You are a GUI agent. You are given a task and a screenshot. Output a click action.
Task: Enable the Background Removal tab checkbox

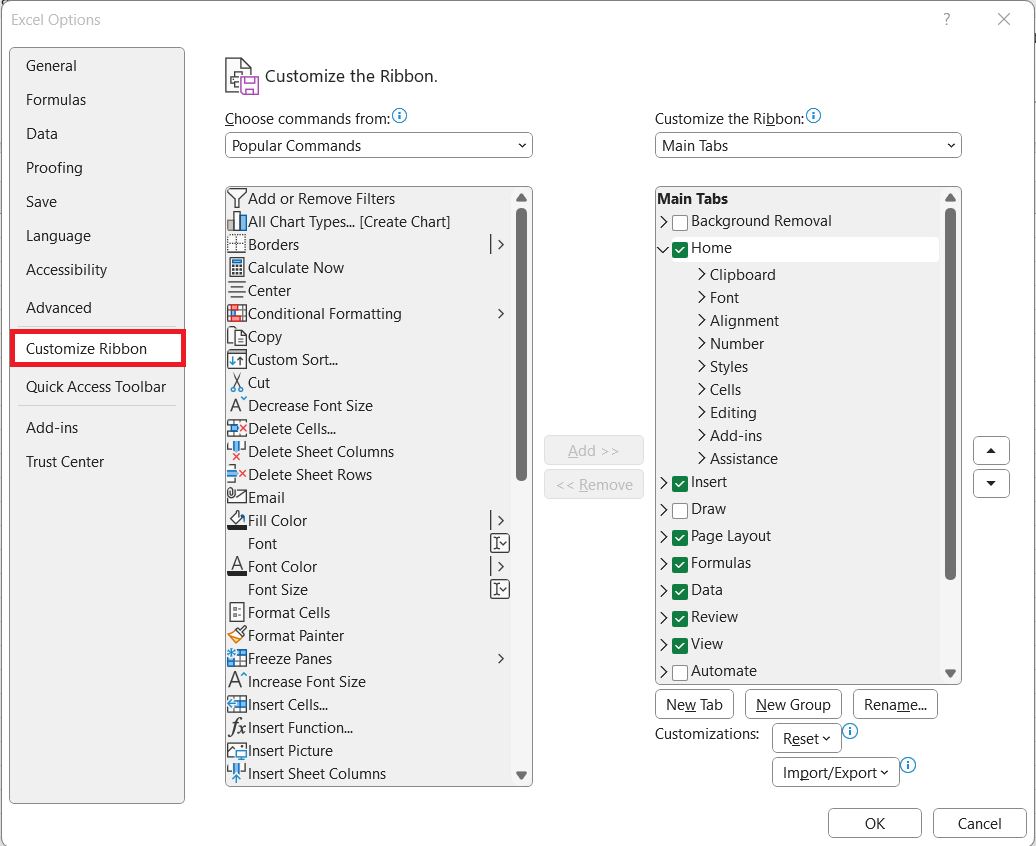click(x=680, y=222)
